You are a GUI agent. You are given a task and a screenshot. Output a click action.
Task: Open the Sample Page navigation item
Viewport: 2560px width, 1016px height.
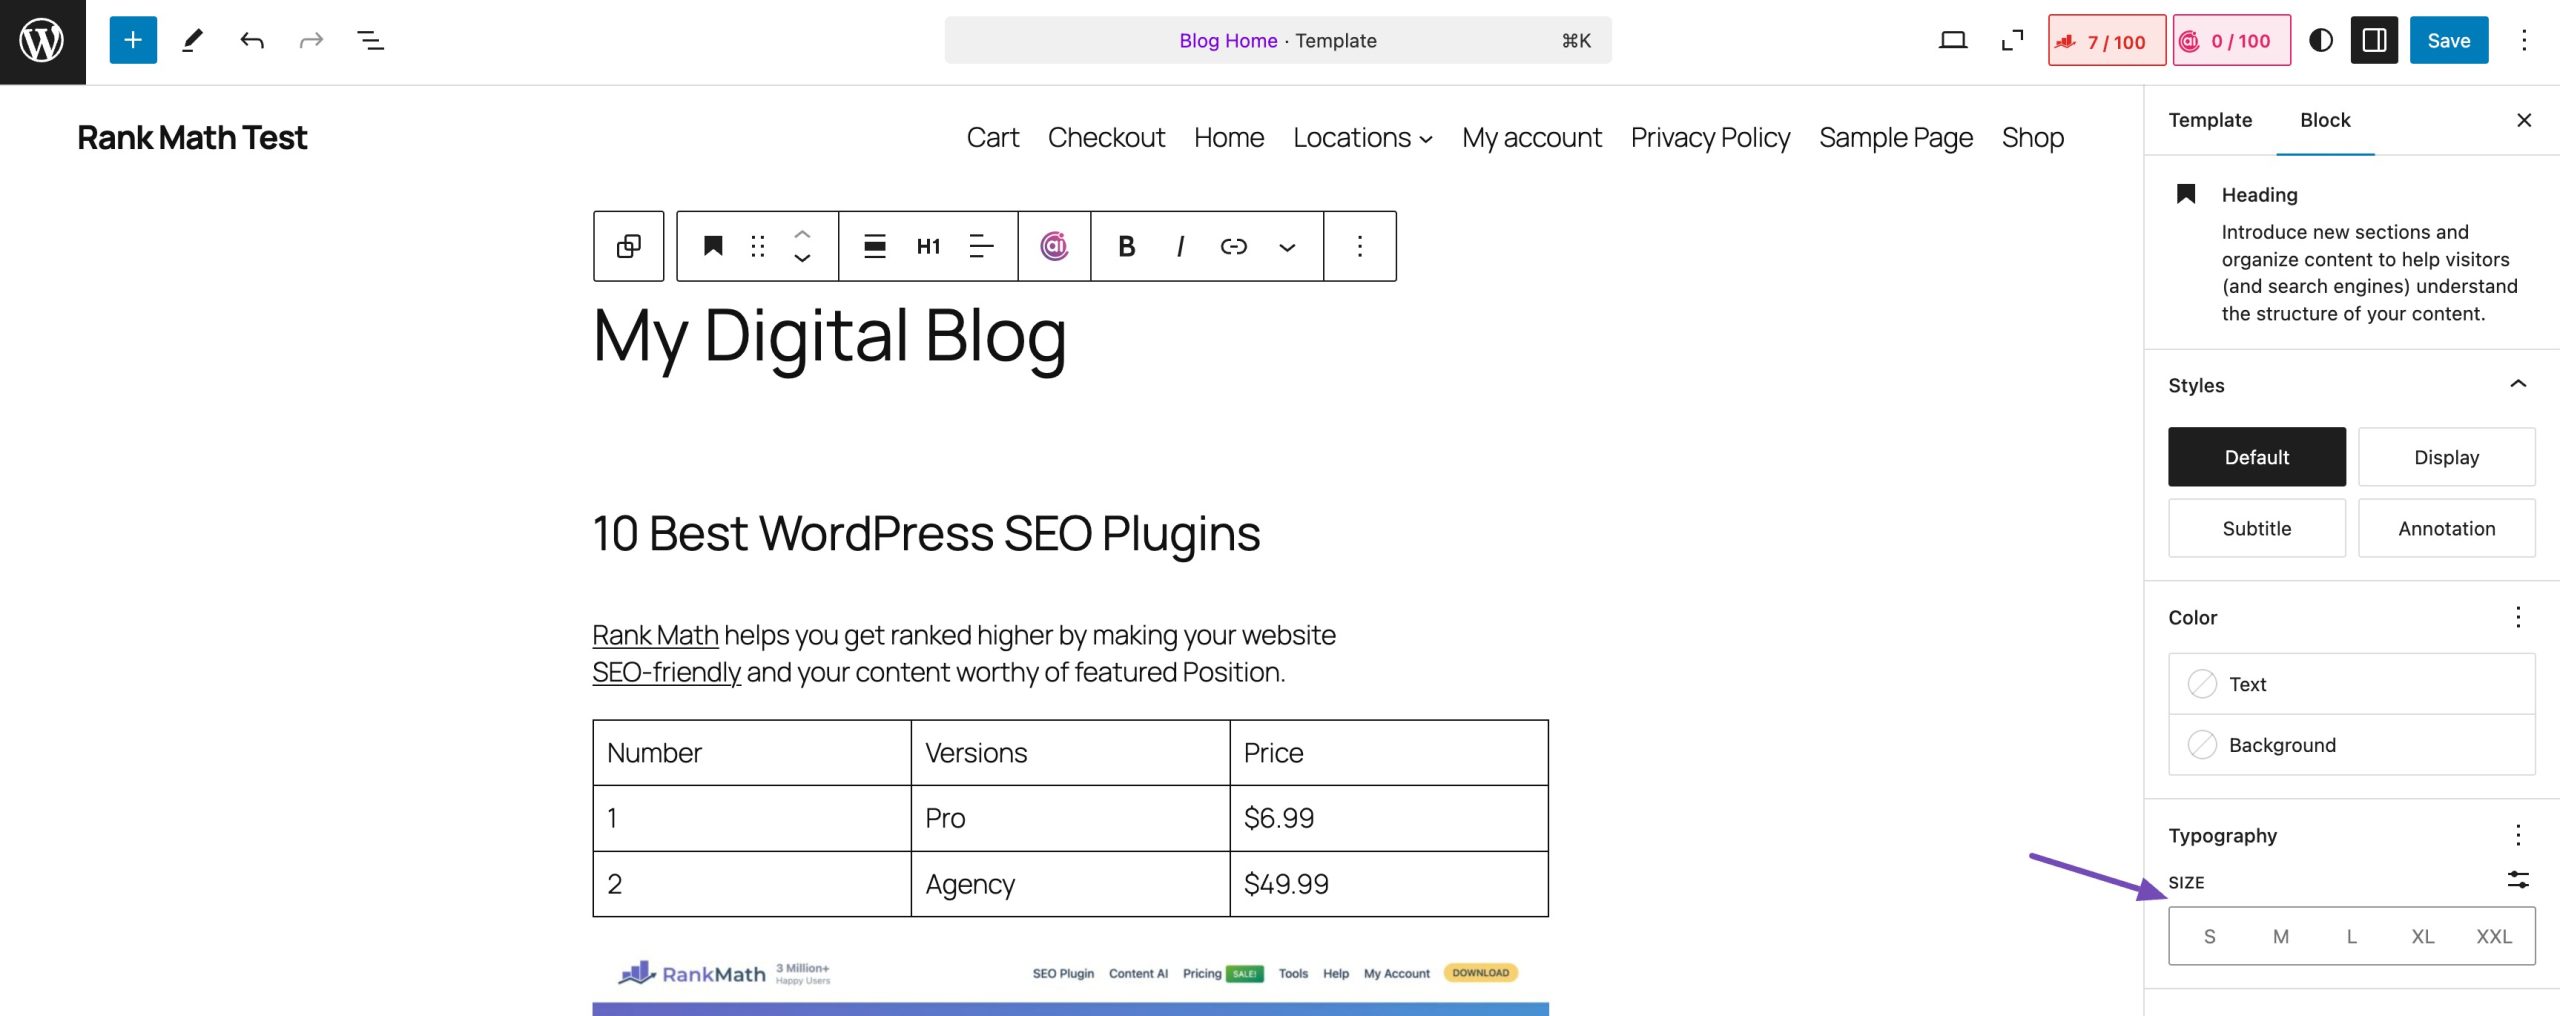(x=1896, y=137)
